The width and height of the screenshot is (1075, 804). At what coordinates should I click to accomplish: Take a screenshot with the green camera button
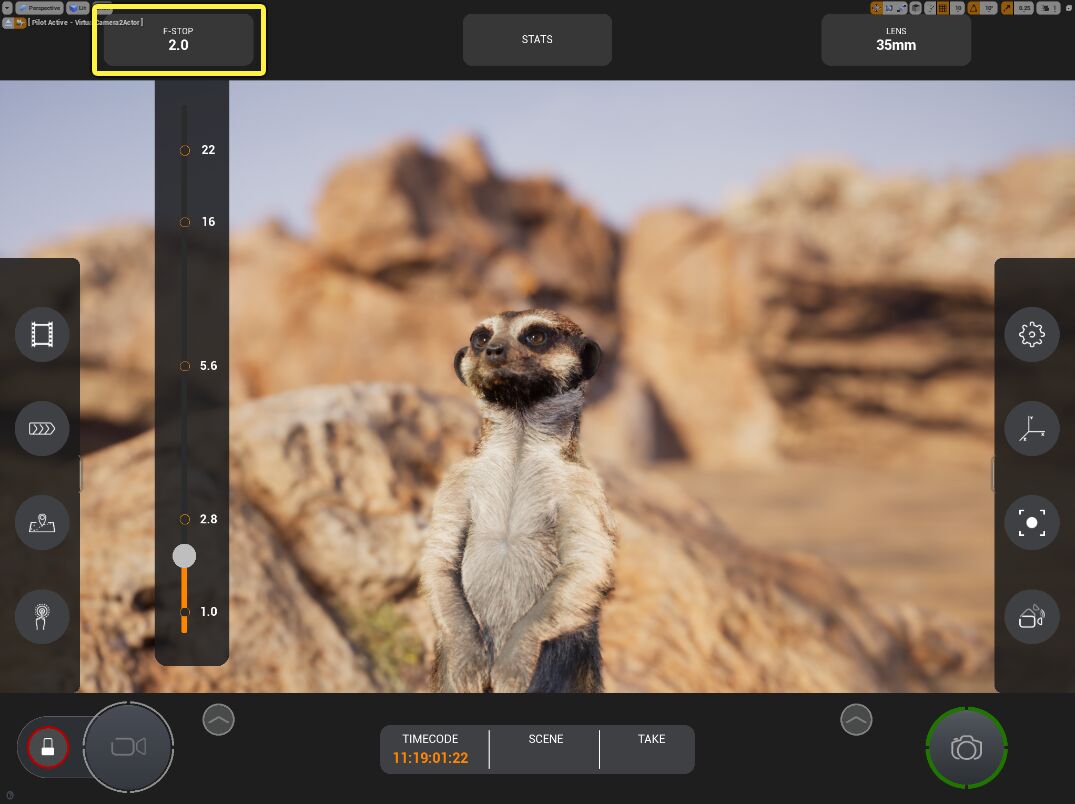coord(966,748)
